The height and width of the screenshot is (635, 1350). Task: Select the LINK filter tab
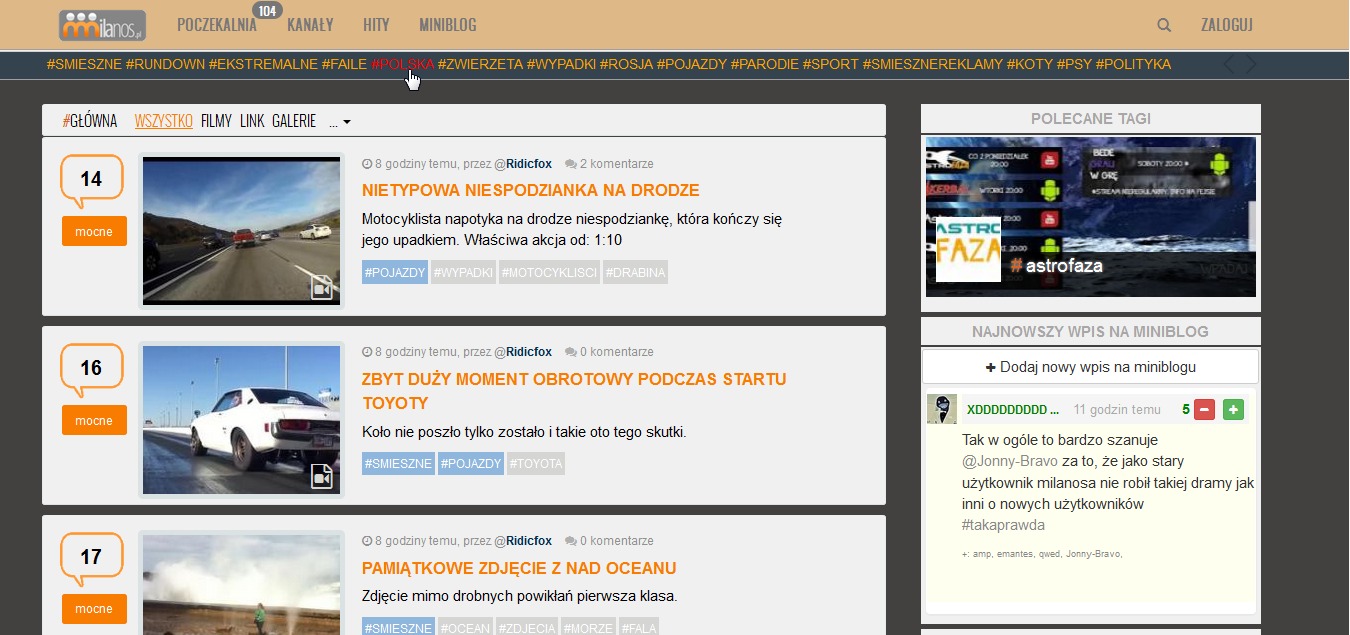(252, 121)
